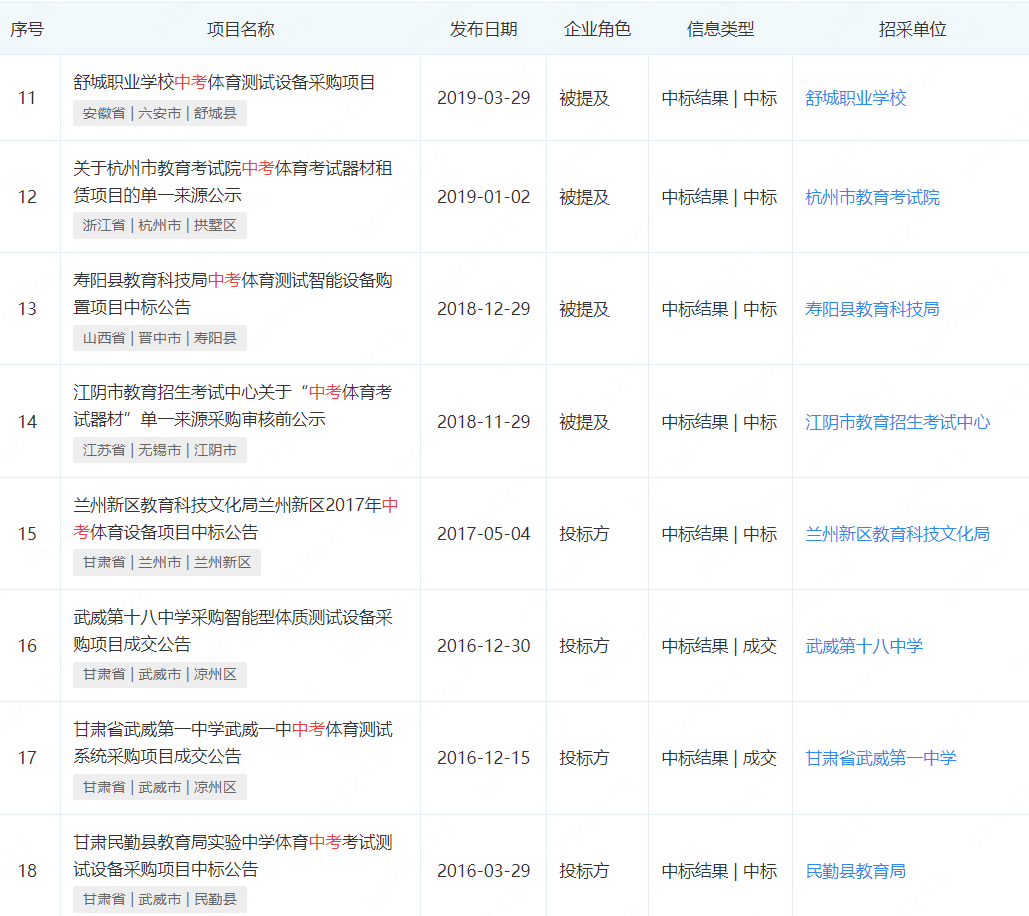Viewport: 1029px width, 916px height.
Task: Click the 信息类型 column header
Action: (x=720, y=29)
